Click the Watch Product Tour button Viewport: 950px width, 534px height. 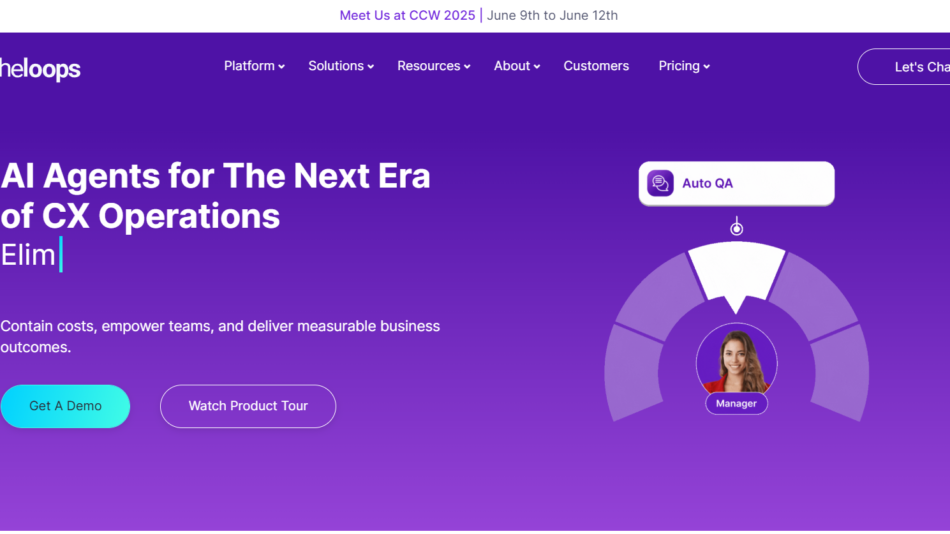coord(248,406)
